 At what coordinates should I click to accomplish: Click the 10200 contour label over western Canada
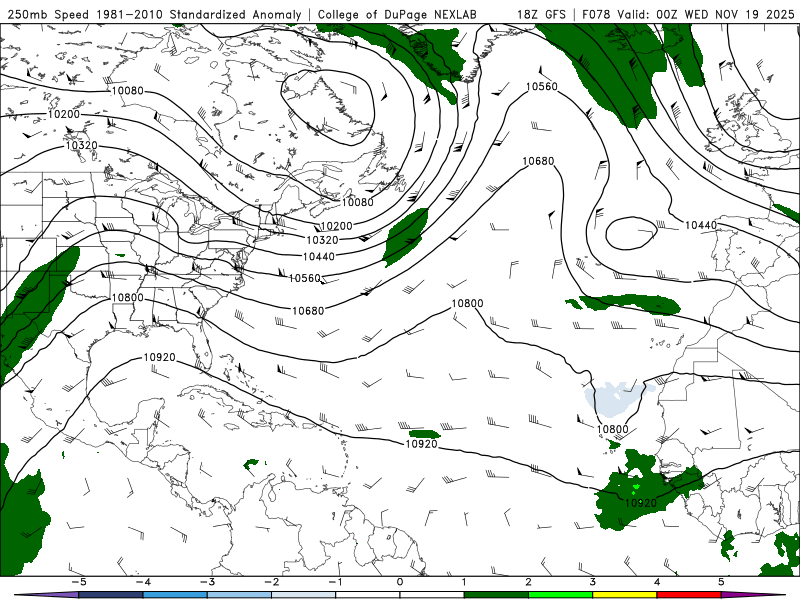pos(64,114)
